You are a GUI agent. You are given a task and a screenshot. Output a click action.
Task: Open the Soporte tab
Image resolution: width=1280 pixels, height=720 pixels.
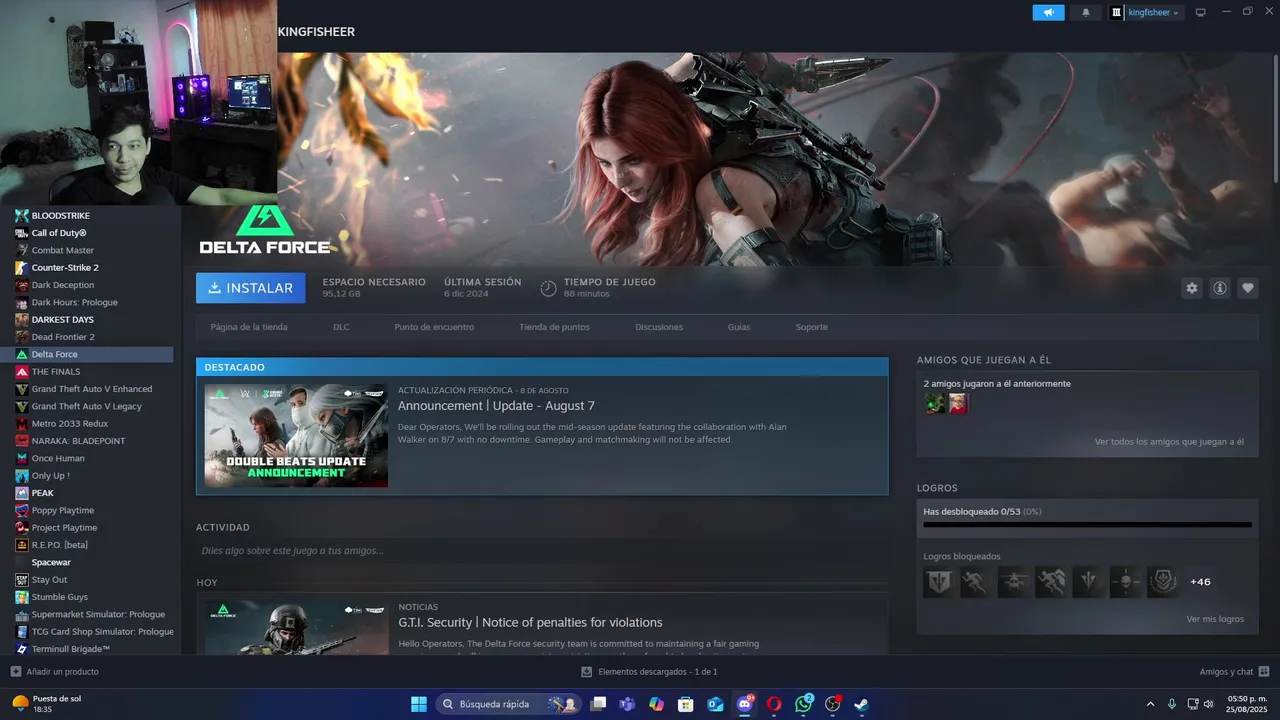pyautogui.click(x=812, y=327)
